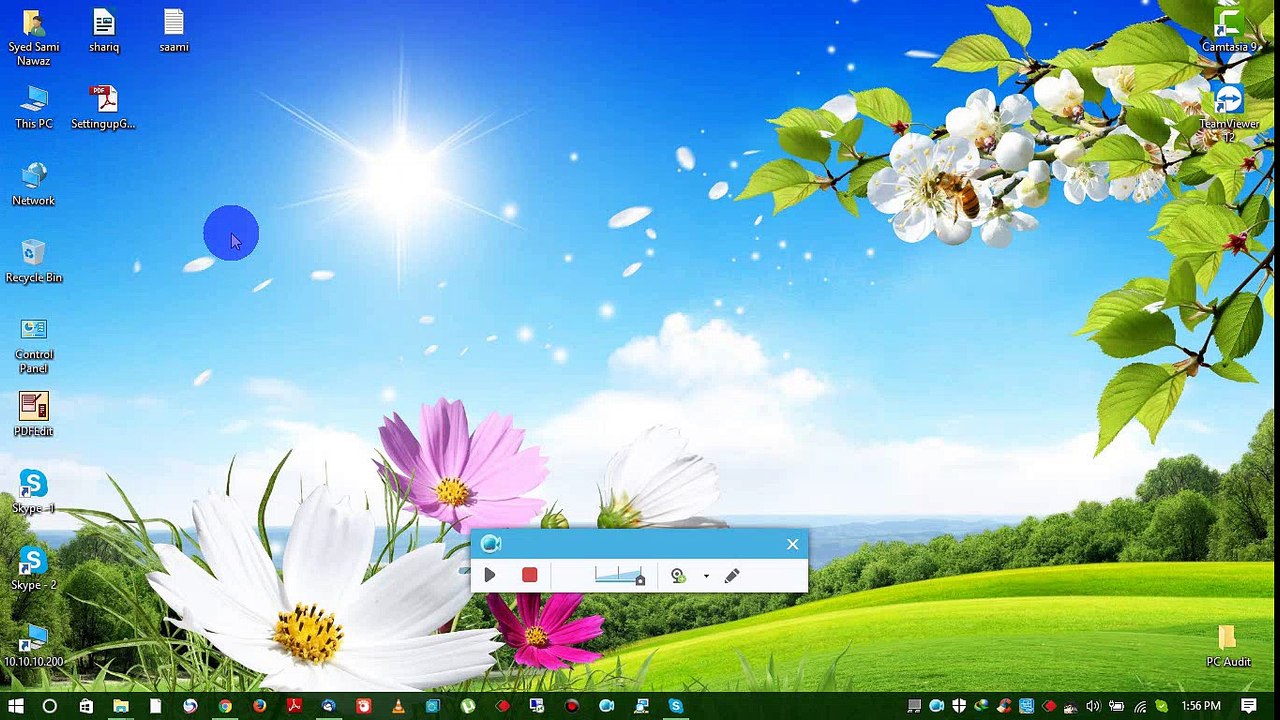
Task: Open VLC media player from taskbar
Action: tap(399, 706)
